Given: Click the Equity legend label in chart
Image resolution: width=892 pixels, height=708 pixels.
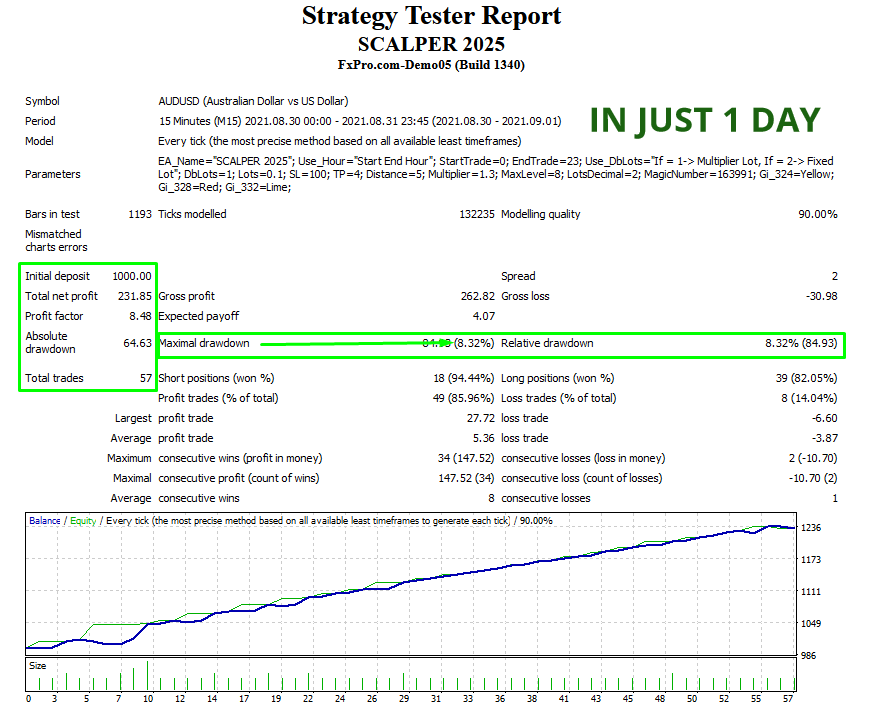Looking at the screenshot, I should click(x=83, y=521).
